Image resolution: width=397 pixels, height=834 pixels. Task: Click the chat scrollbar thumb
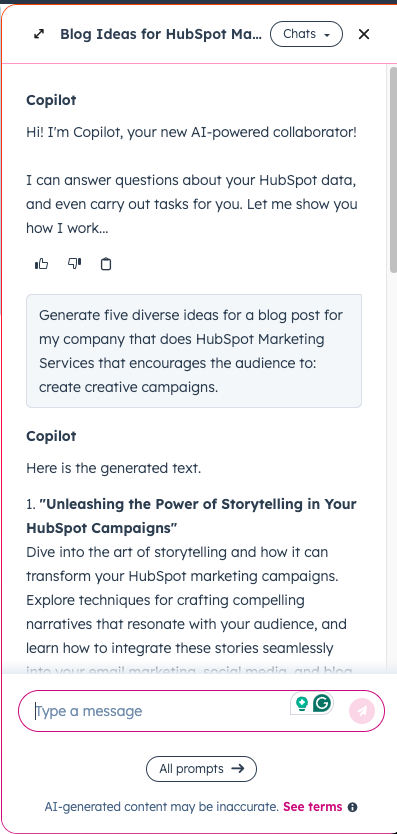393,170
